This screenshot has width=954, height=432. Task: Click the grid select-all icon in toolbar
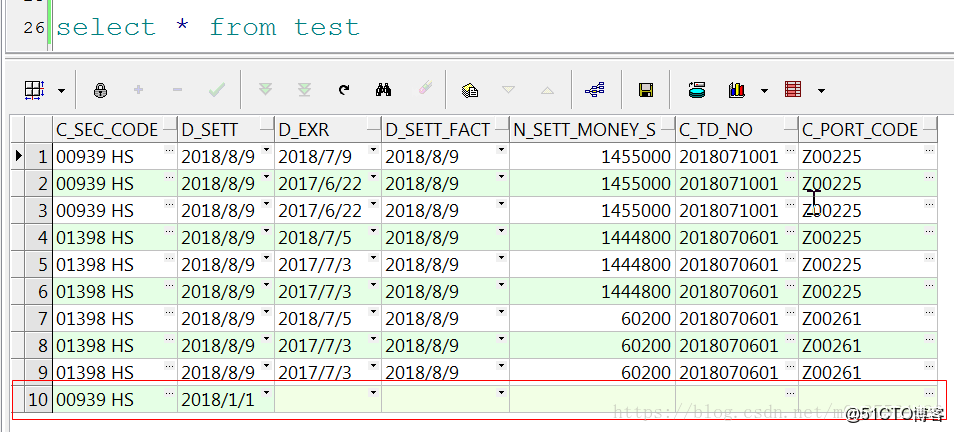point(34,90)
